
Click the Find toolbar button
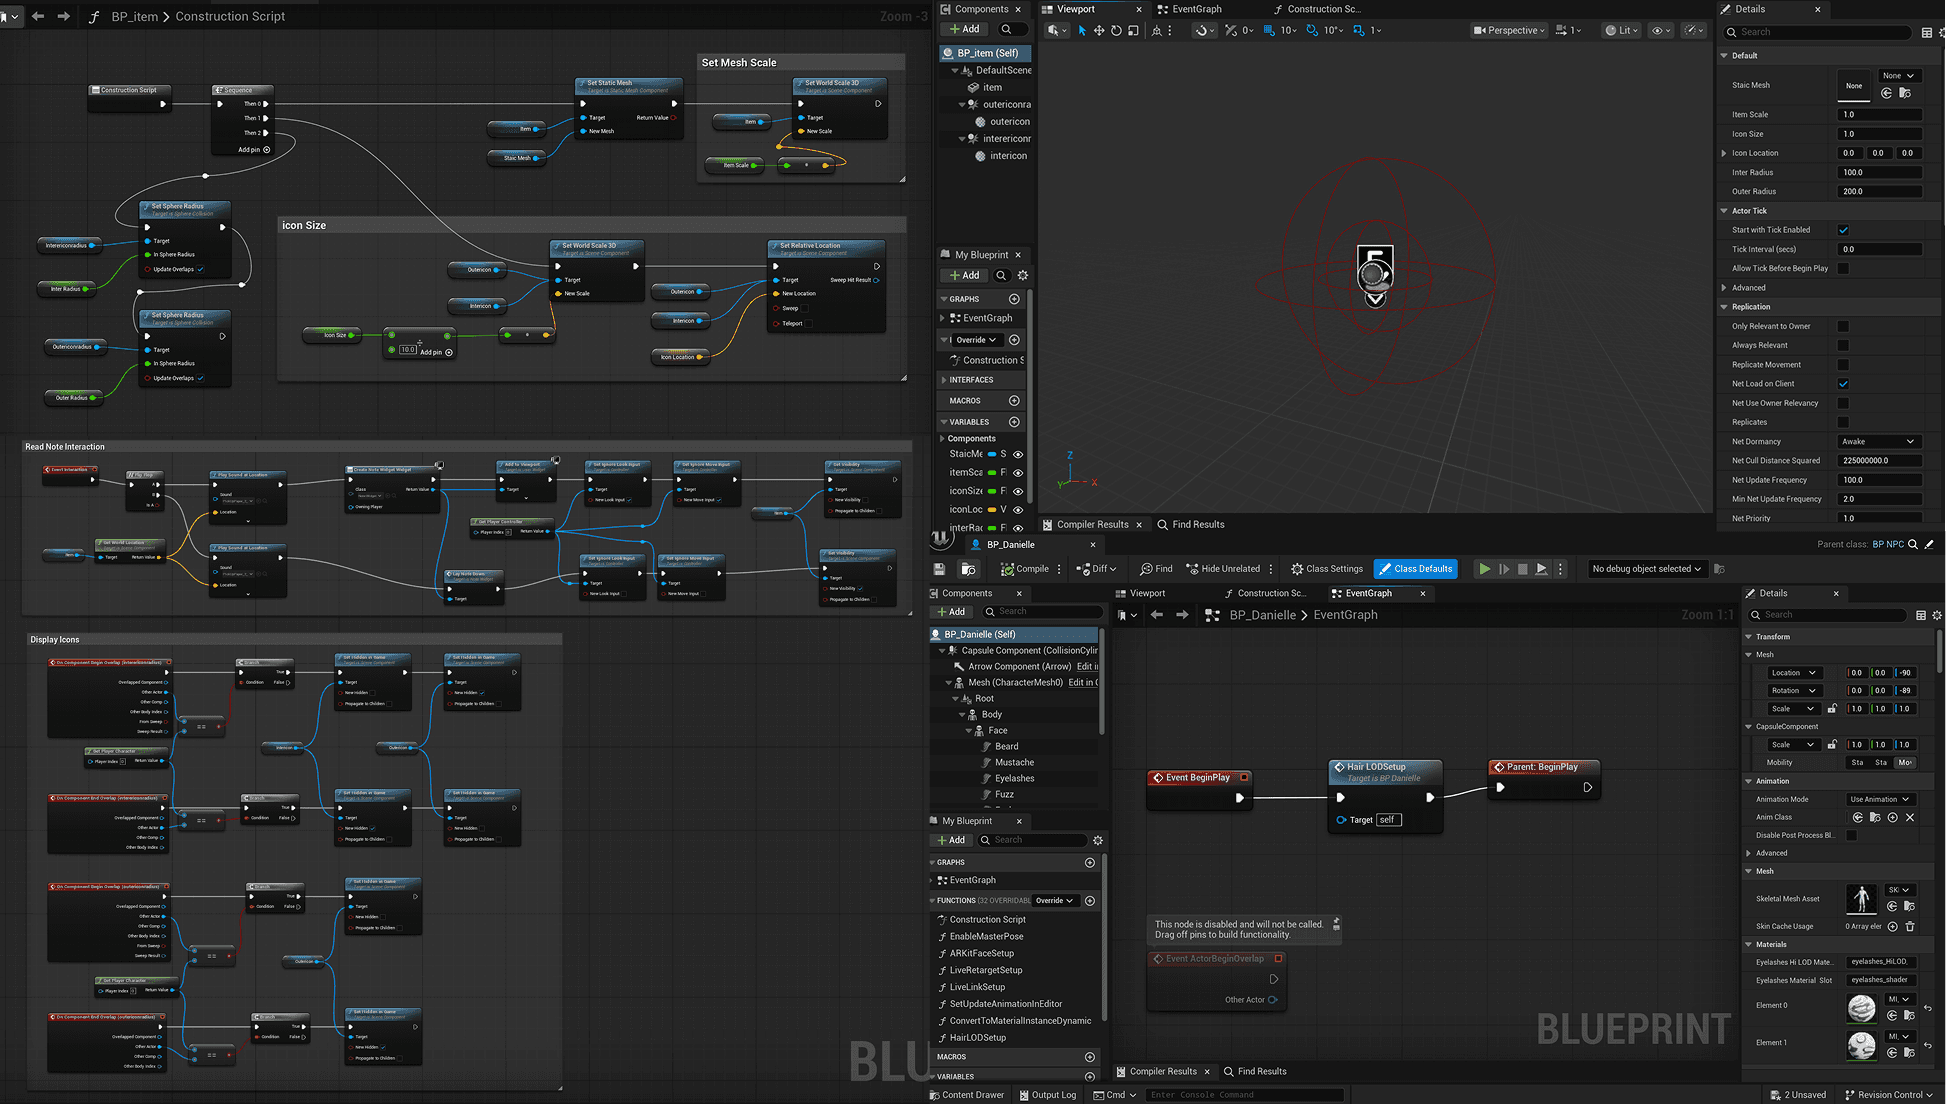point(1156,569)
